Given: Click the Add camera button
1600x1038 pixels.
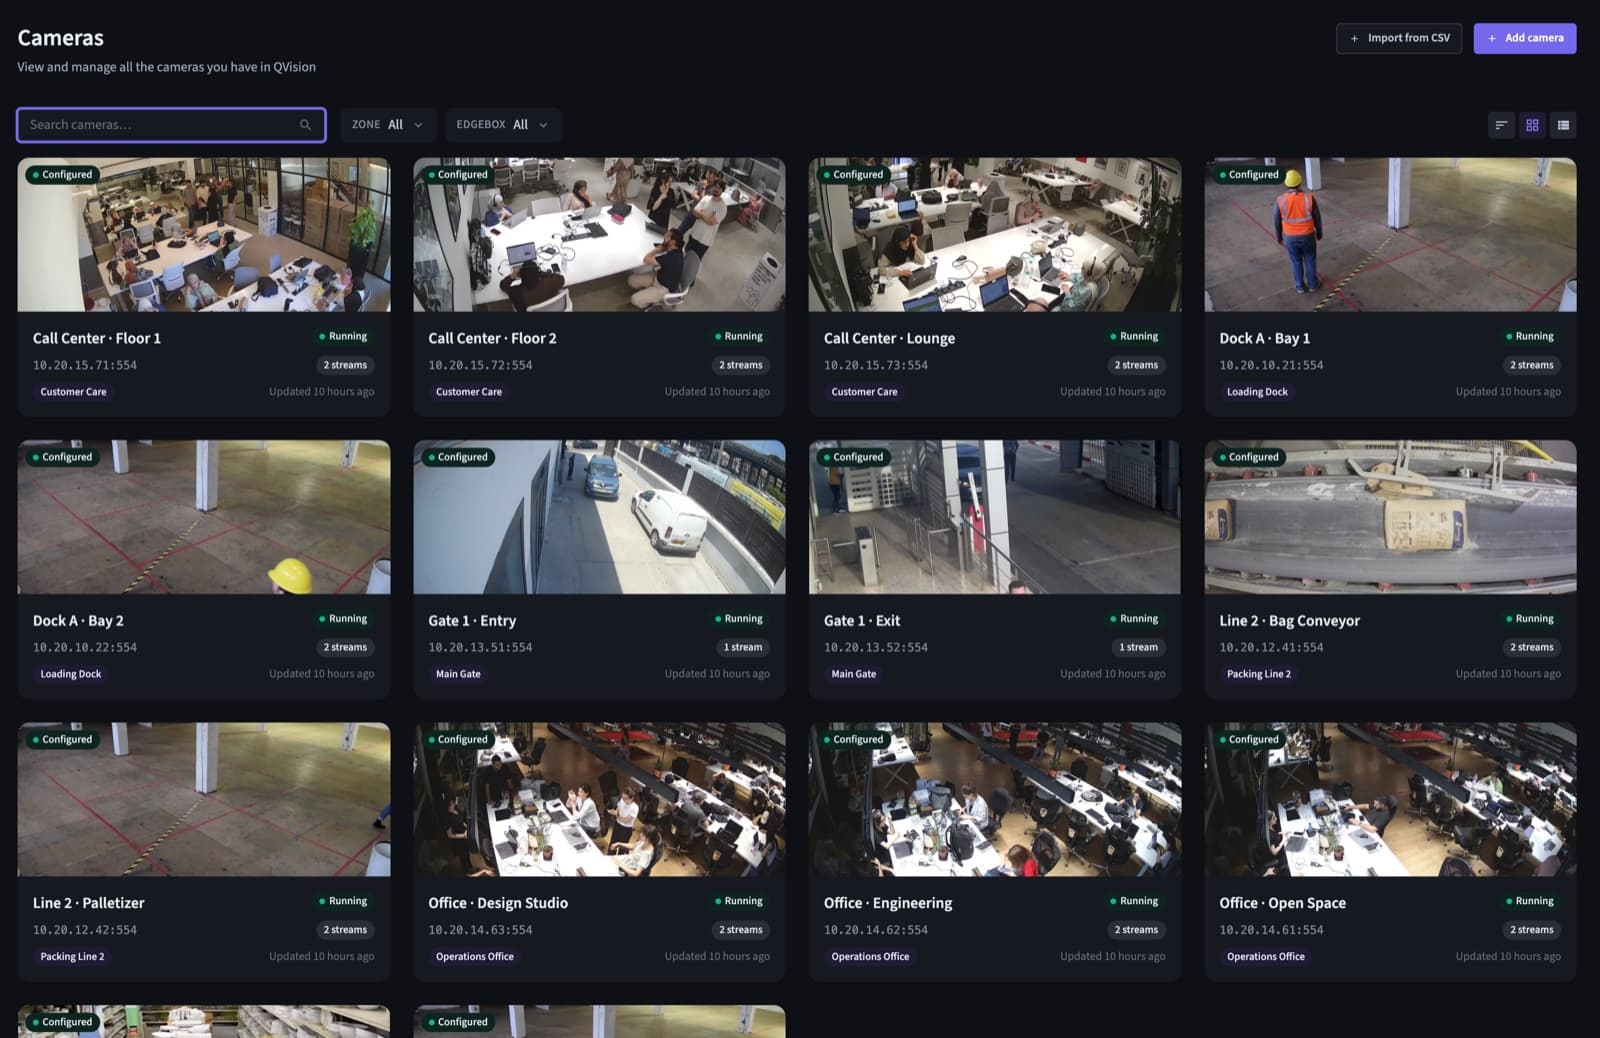Looking at the screenshot, I should (1525, 38).
